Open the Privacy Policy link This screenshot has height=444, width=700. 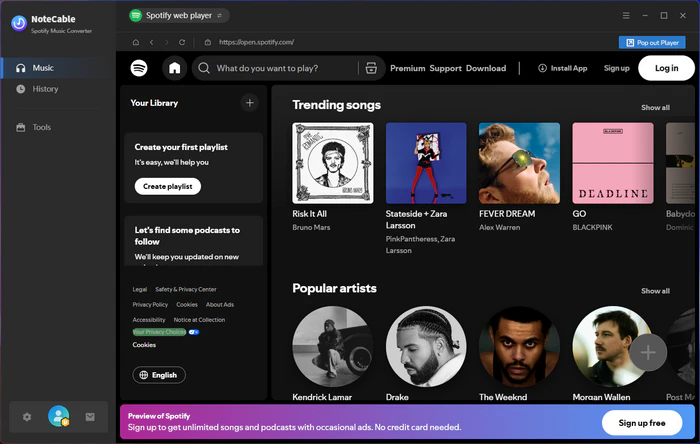(x=150, y=305)
